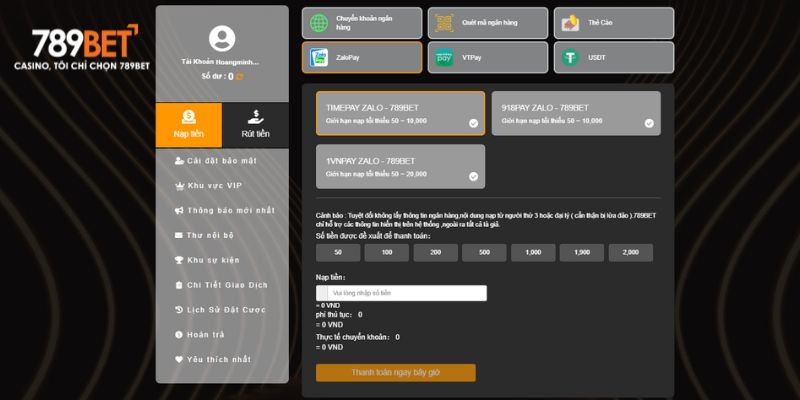The width and height of the screenshot is (800, 400).
Task: Choose the Quét mã ngân hàng method
Action: click(x=488, y=23)
